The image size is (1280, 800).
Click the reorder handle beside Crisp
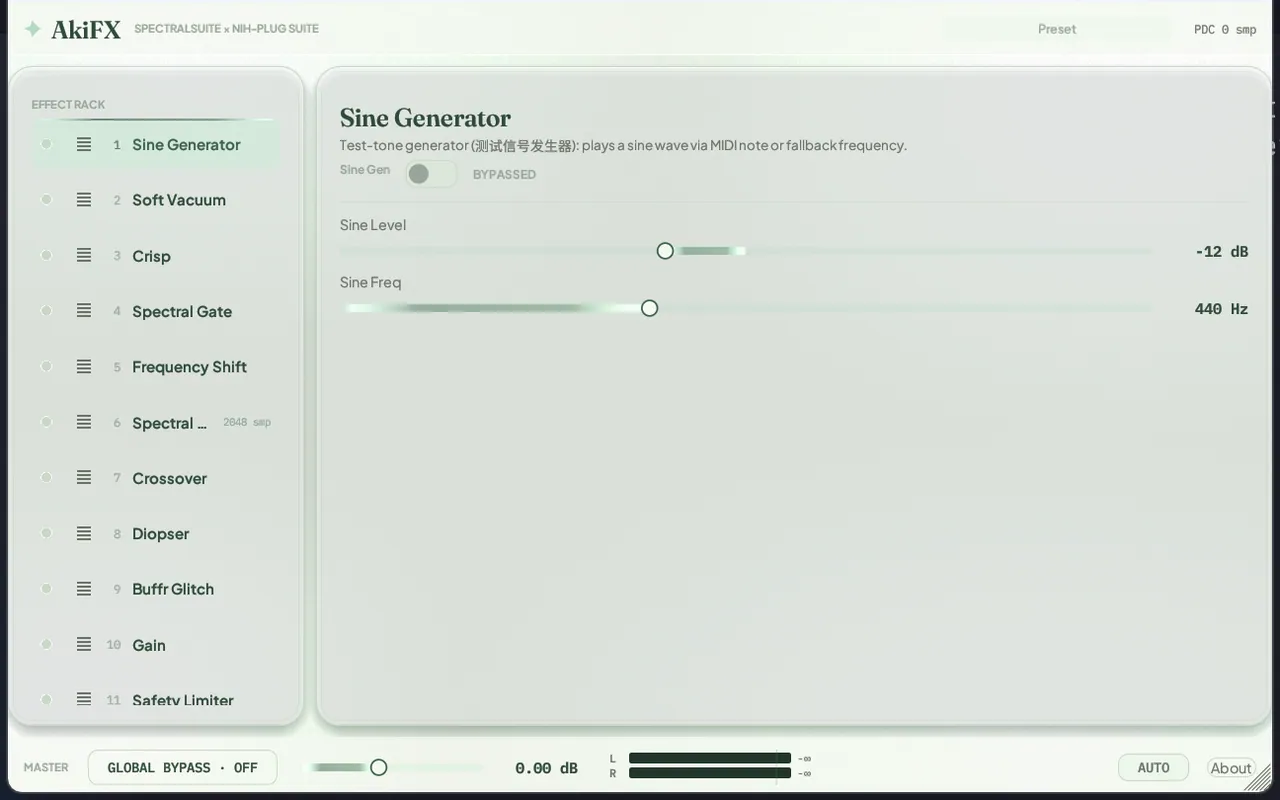[84, 256]
